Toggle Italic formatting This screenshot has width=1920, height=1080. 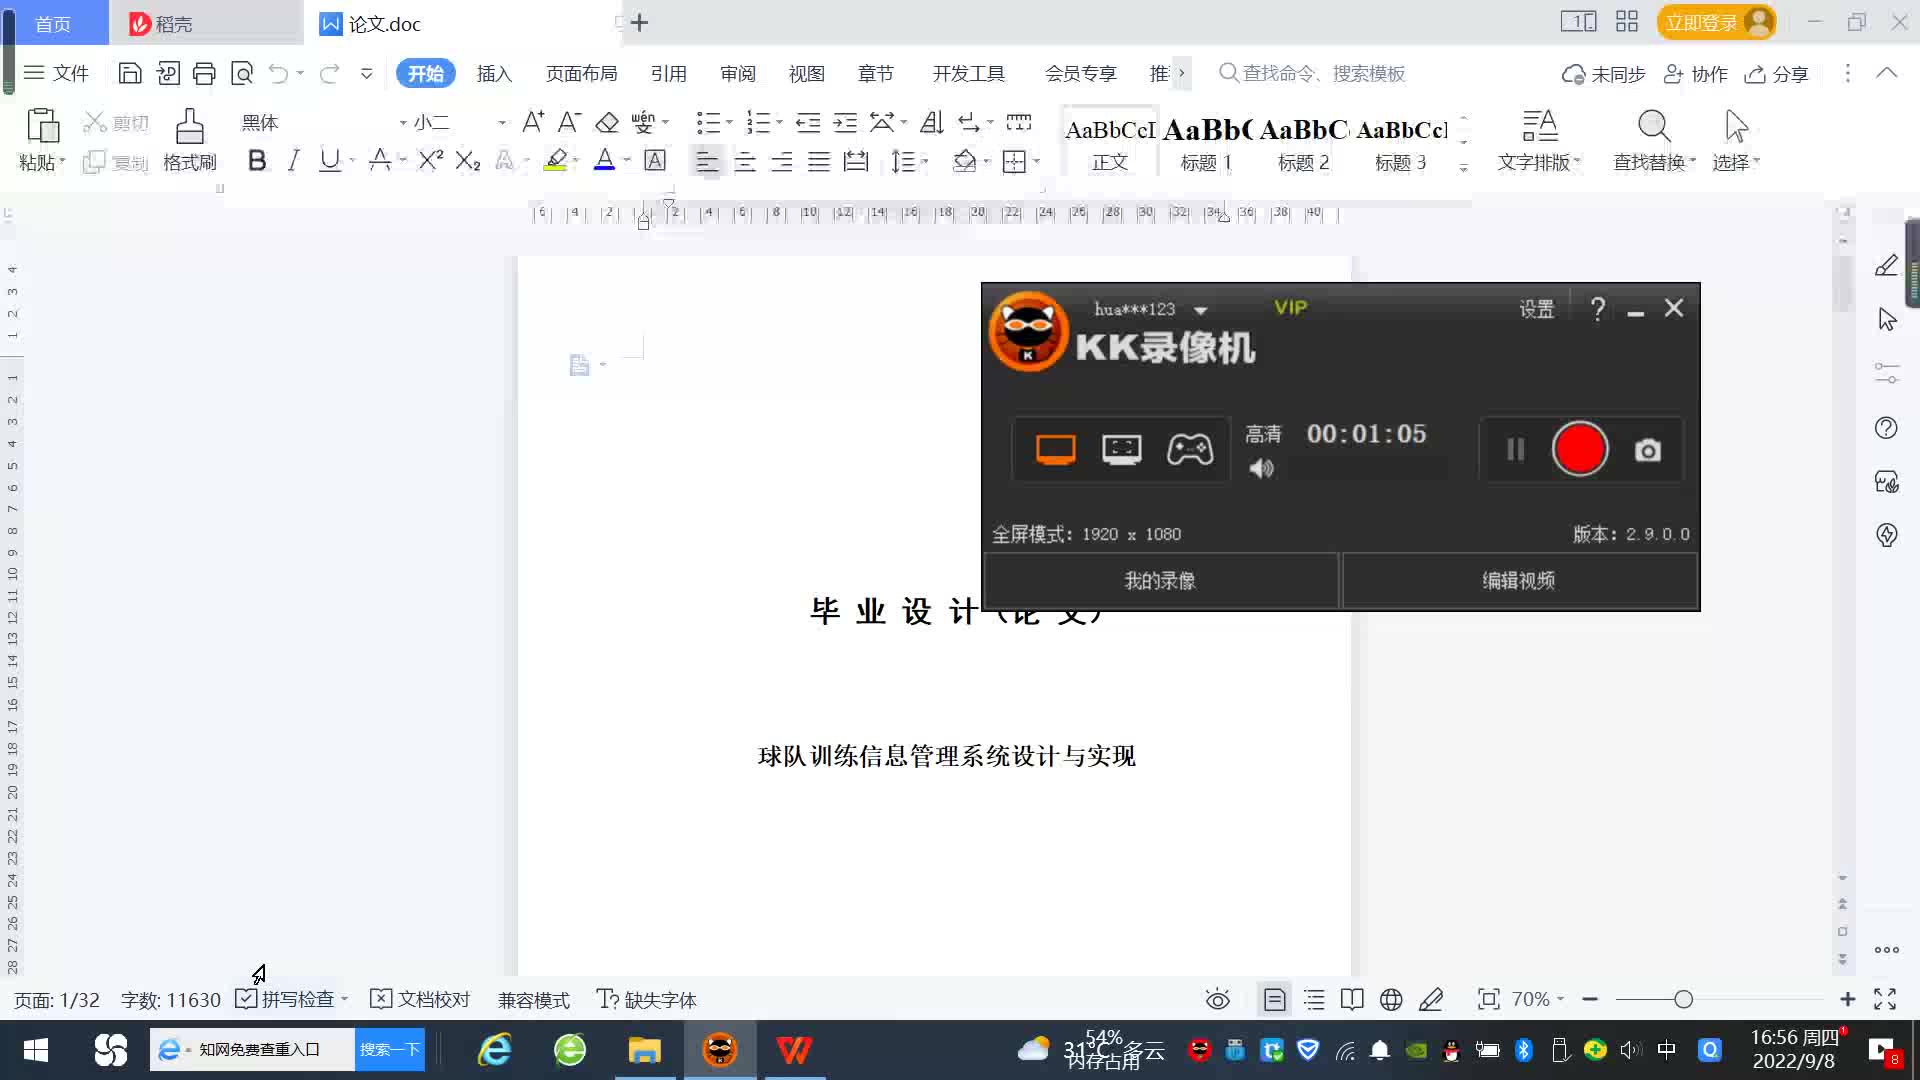pos(293,161)
